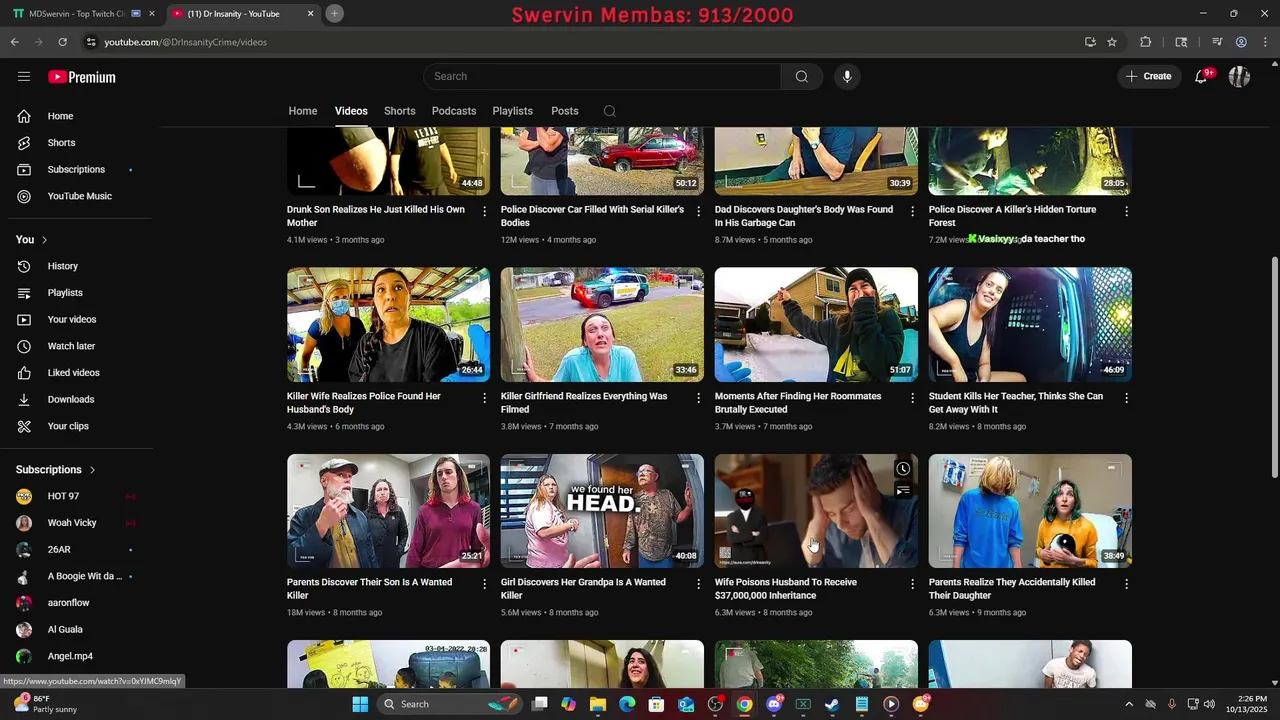Open options for Killer's Hidden Torture Forest video
The height and width of the screenshot is (720, 1280).
tap(1126, 212)
